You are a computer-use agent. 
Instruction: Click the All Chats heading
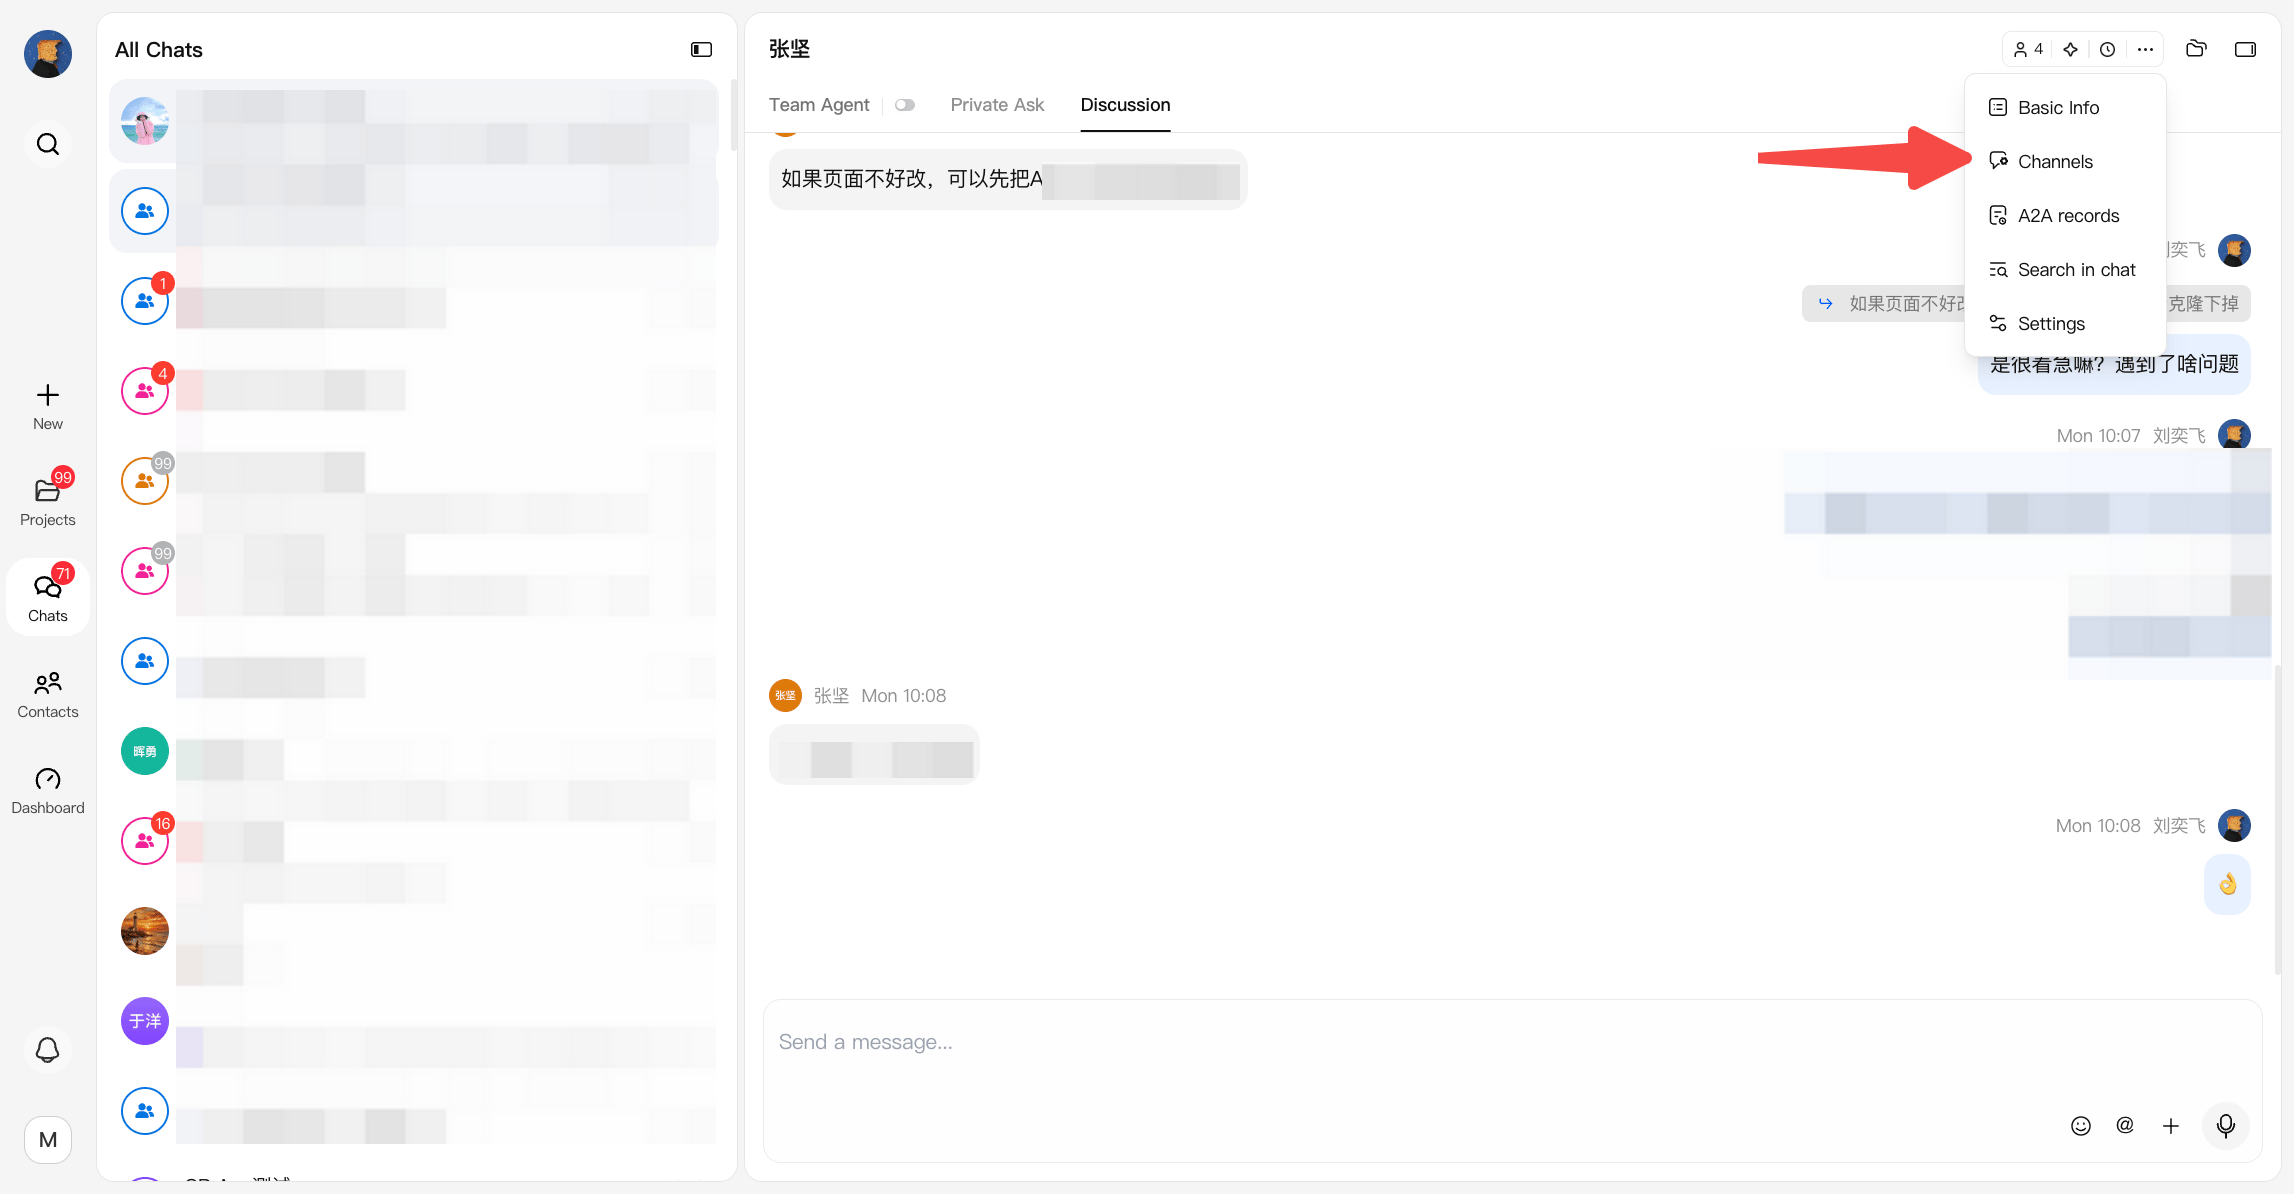coord(159,50)
